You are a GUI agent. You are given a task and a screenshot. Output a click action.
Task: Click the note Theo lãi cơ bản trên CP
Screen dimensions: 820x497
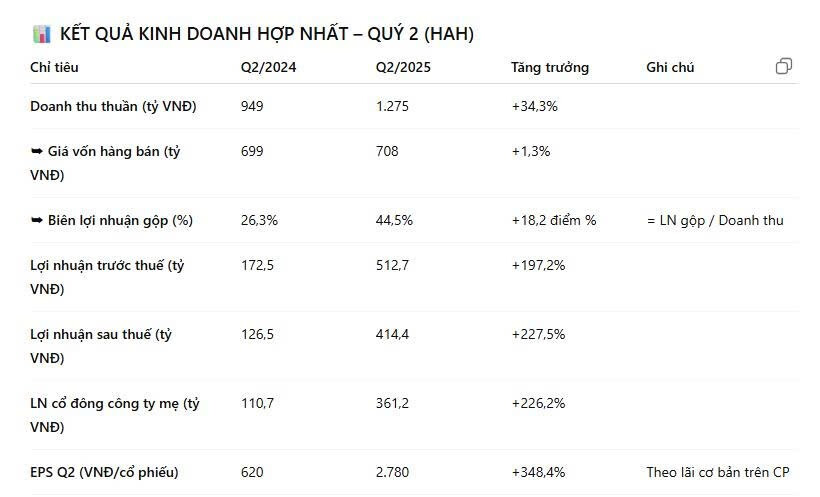click(718, 471)
